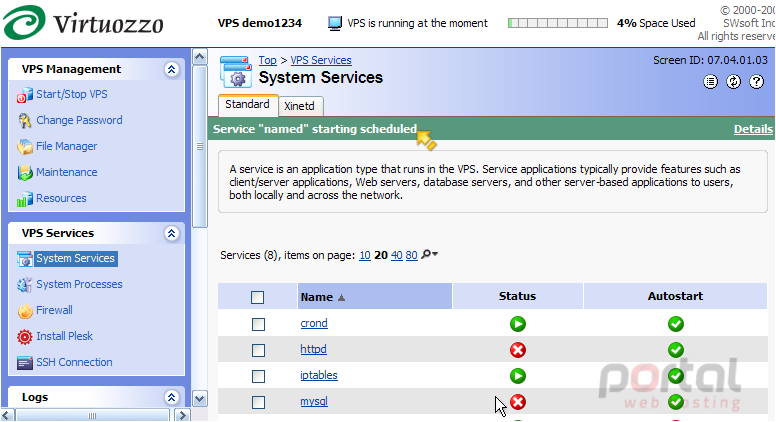Open Details link in status message
The width and height of the screenshot is (776, 422).
click(753, 129)
